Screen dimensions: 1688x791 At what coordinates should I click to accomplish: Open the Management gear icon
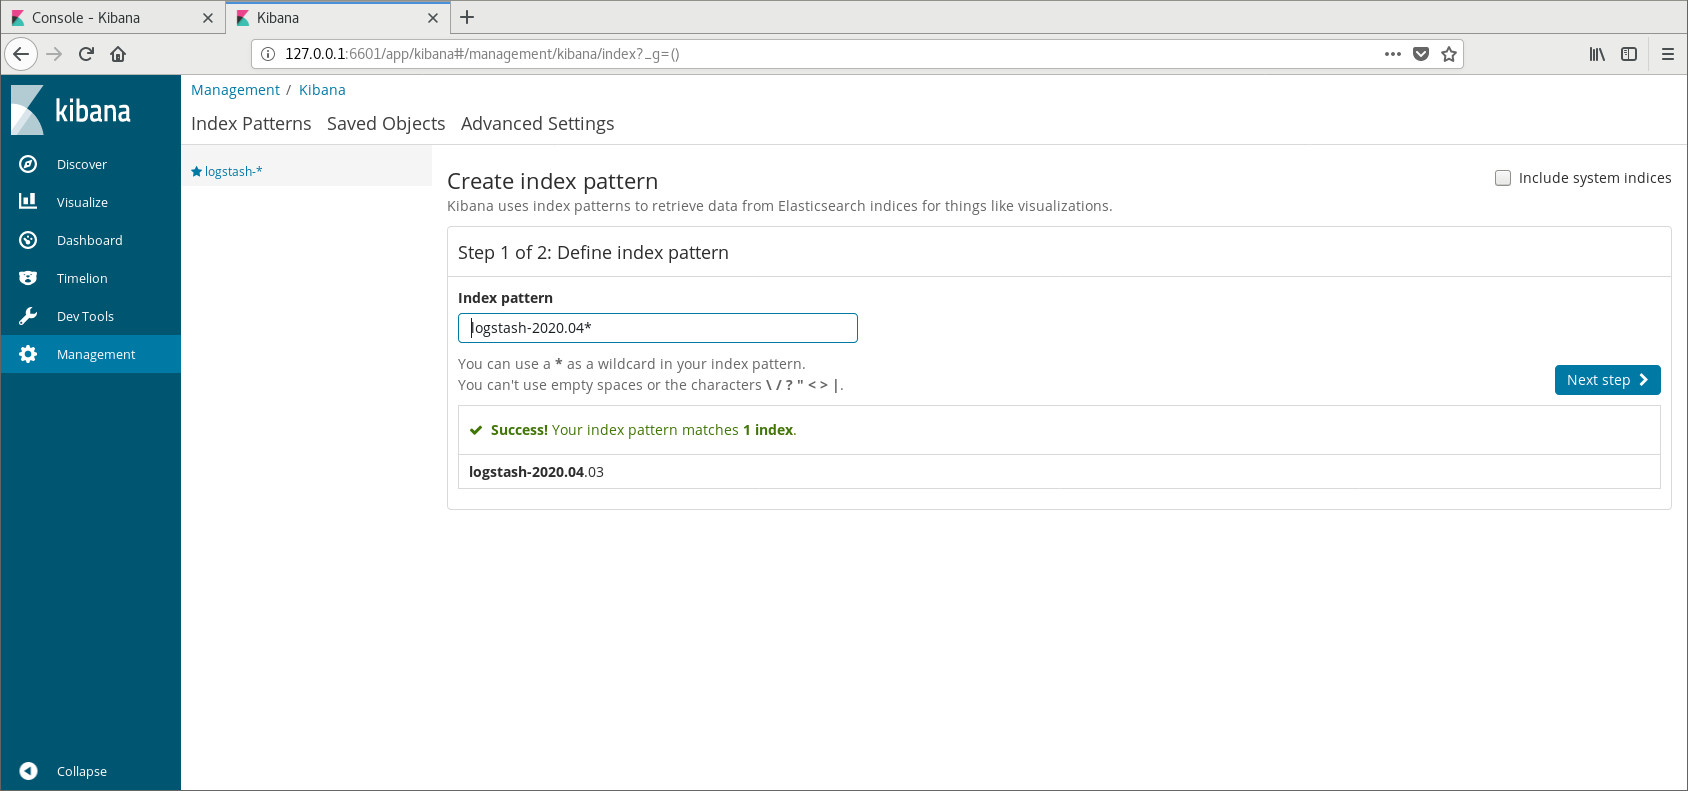coord(28,354)
